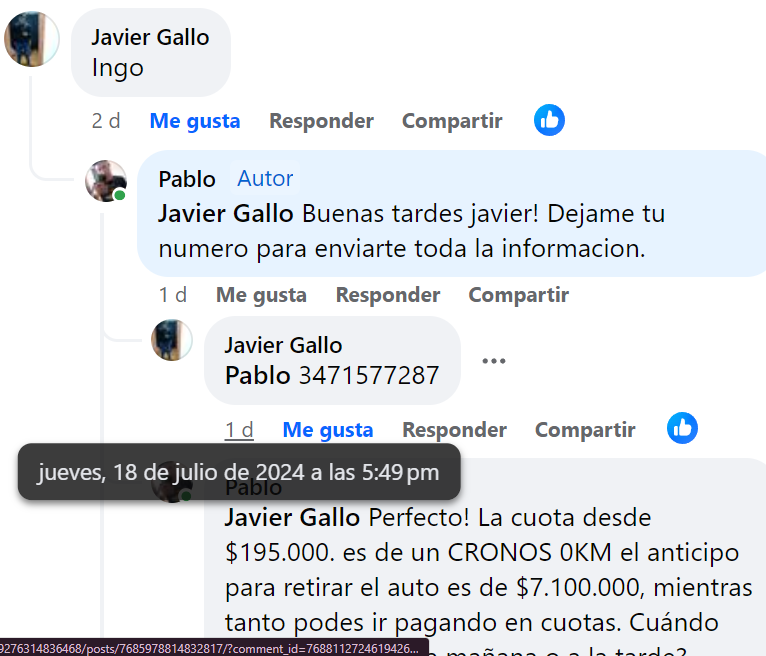Click the Pablo mention before 3471577287
The width and height of the screenshot is (766, 656).
coord(258,376)
